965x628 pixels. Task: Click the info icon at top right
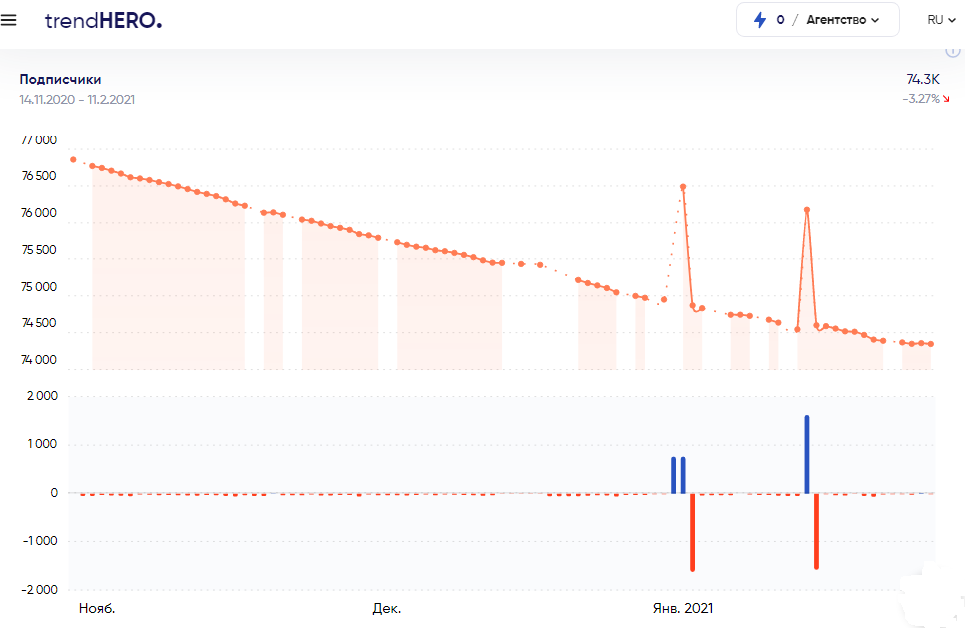[x=953, y=51]
